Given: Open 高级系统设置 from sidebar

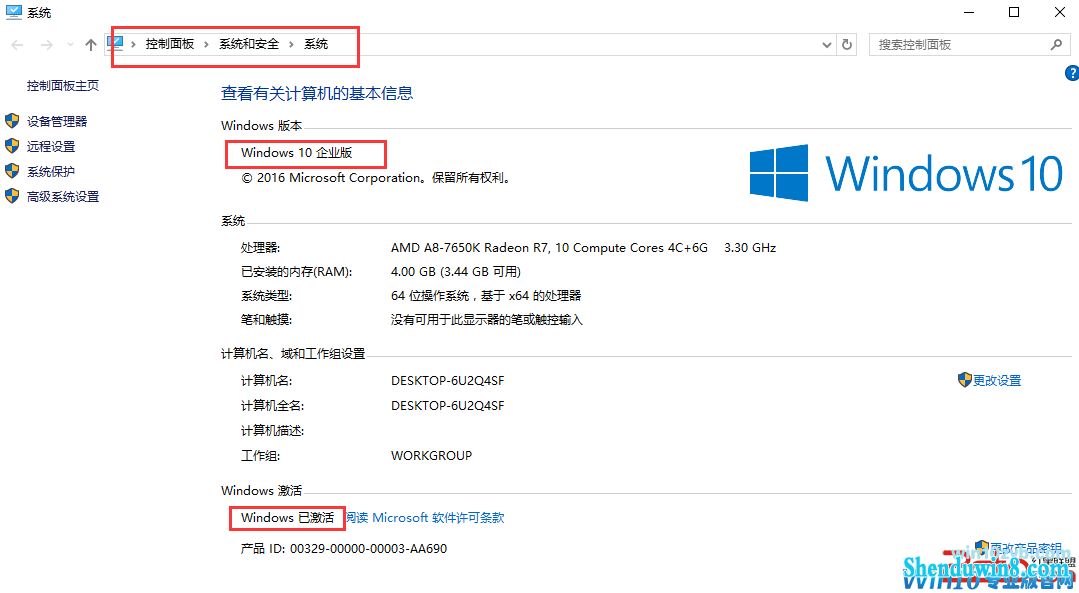Looking at the screenshot, I should tap(63, 196).
